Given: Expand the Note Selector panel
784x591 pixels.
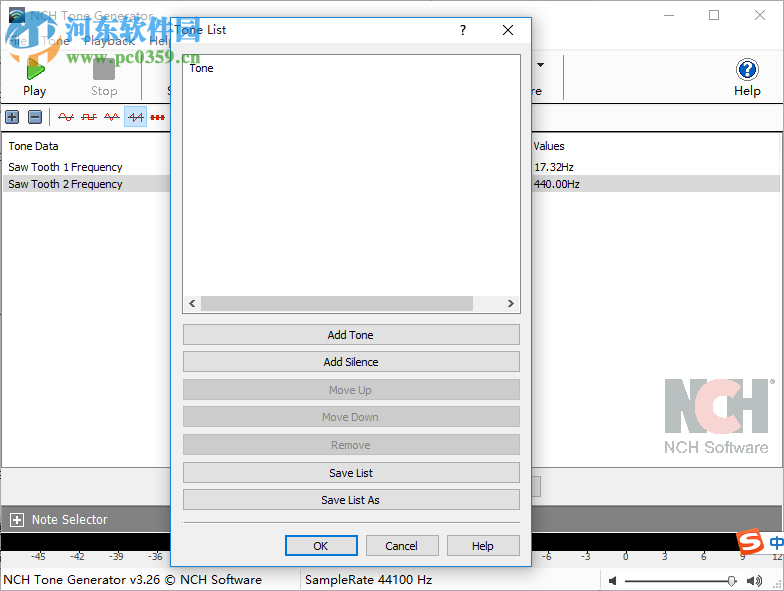Looking at the screenshot, I should [16, 520].
